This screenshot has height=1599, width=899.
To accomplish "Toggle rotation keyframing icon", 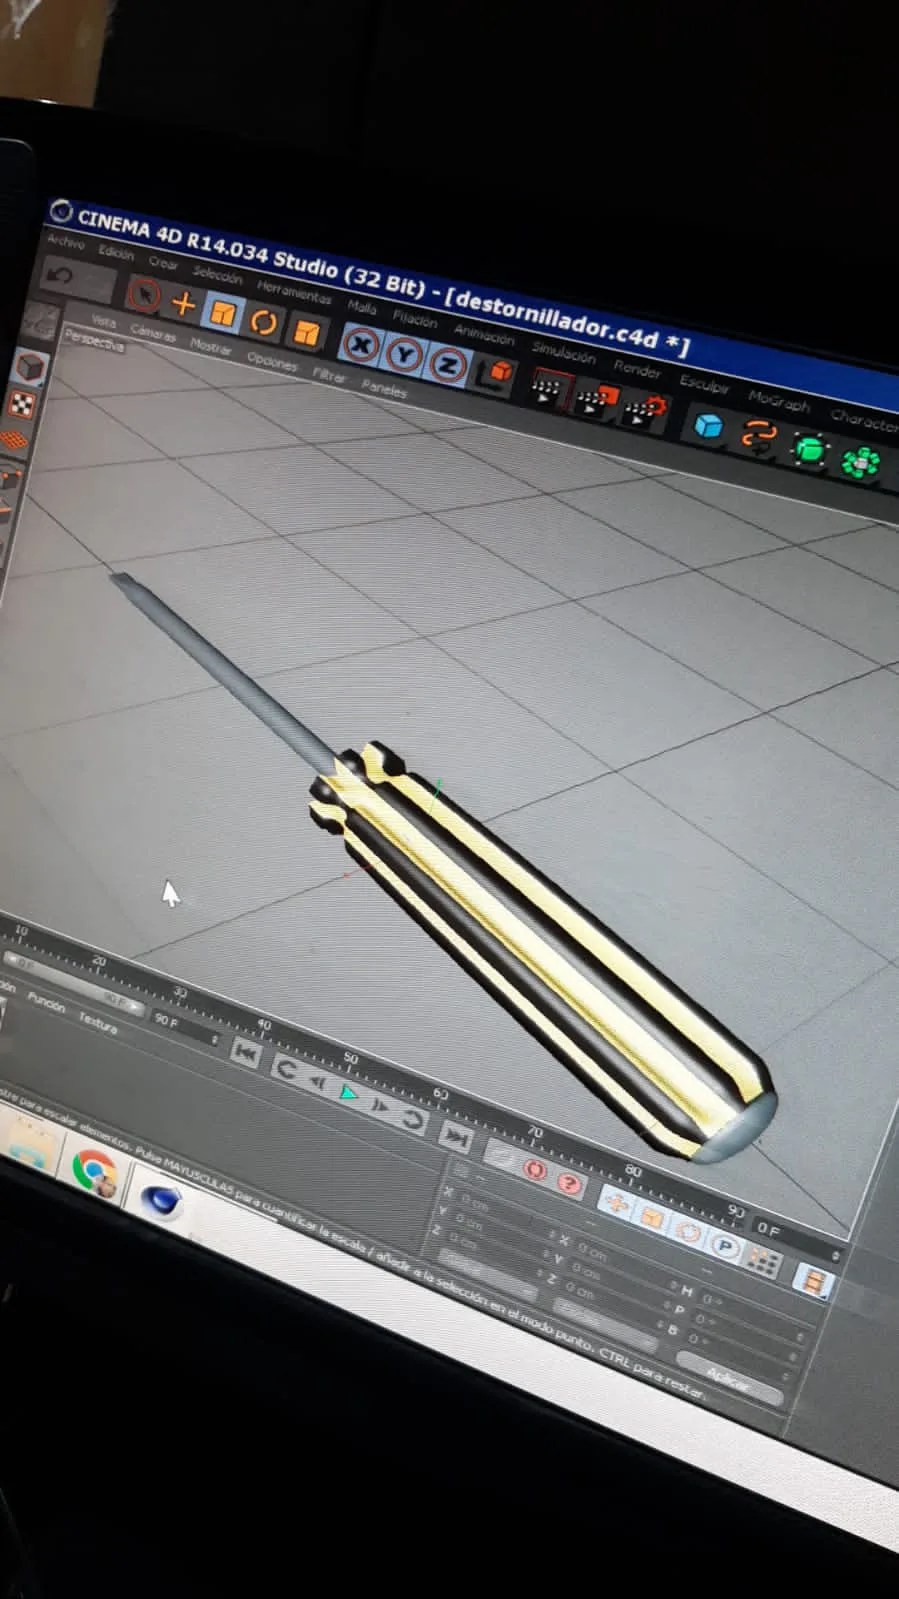I will click(687, 1231).
